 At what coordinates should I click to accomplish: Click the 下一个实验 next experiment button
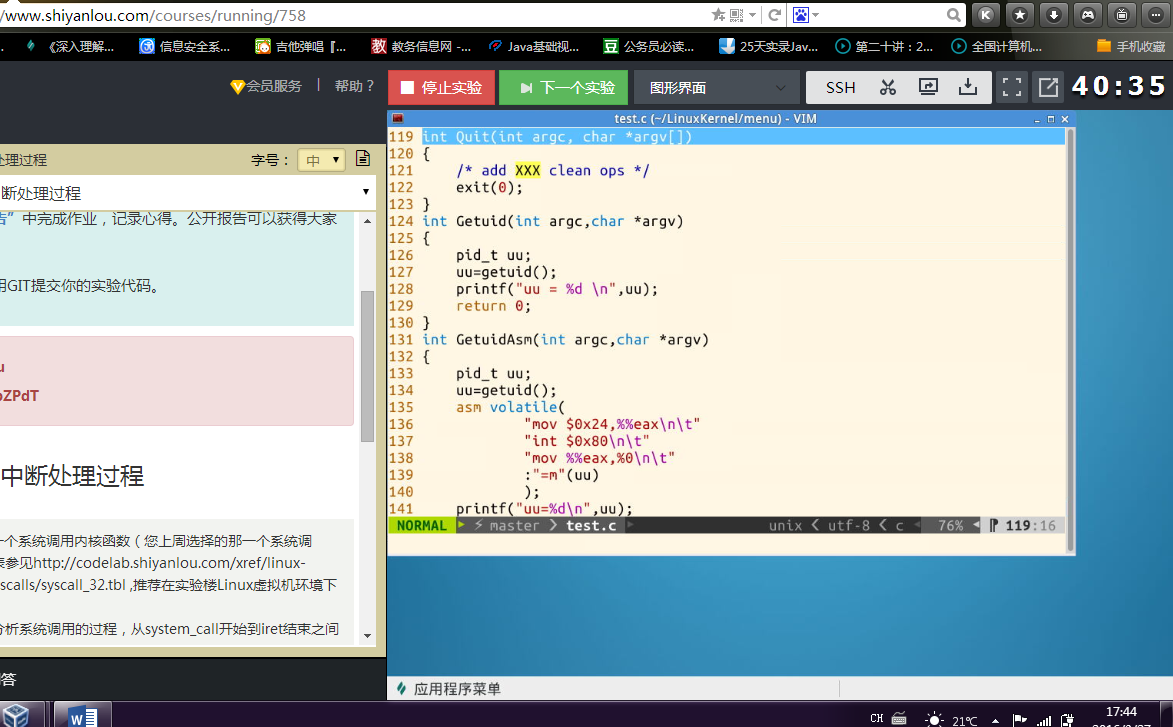click(563, 88)
